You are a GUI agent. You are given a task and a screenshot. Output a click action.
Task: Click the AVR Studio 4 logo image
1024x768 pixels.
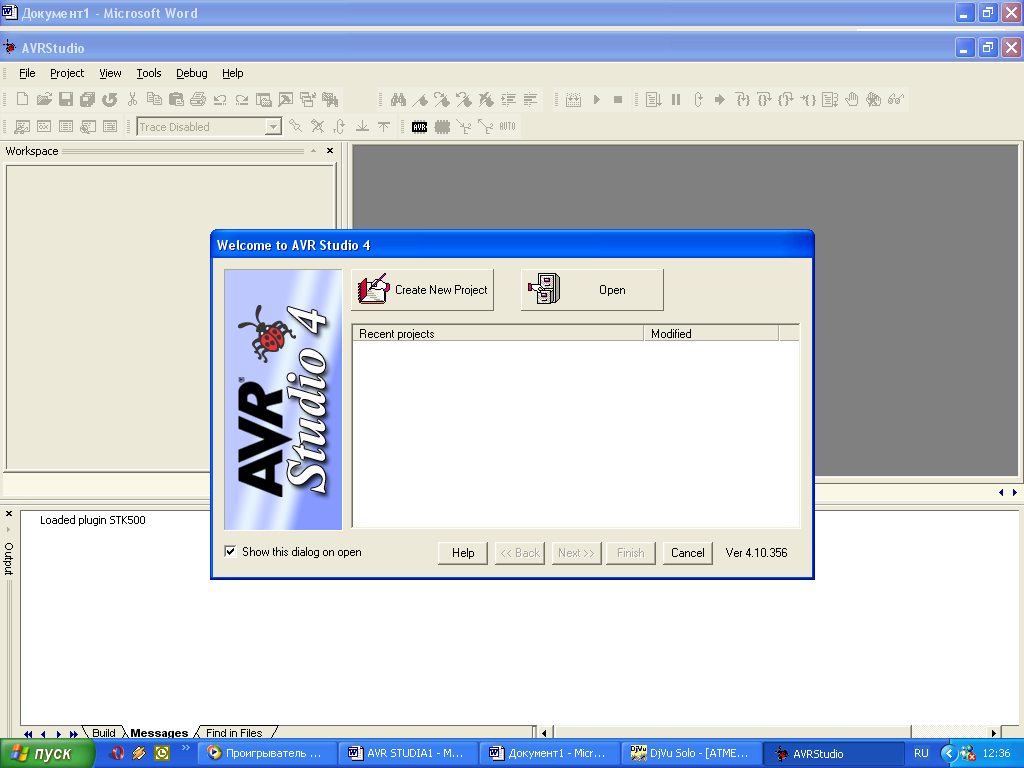coord(283,400)
